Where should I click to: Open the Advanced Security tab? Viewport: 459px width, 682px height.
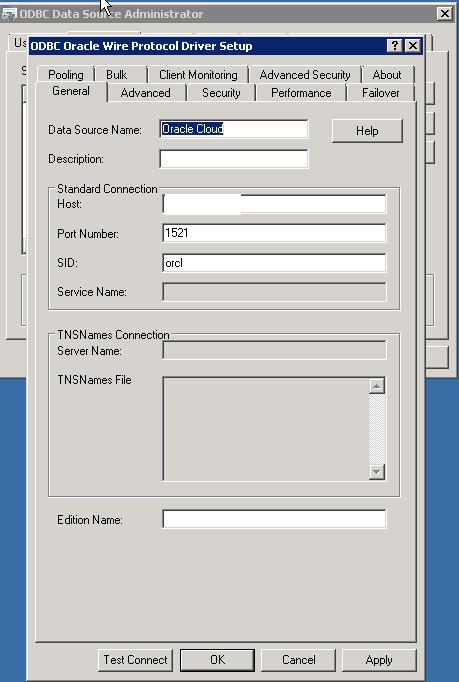point(305,75)
